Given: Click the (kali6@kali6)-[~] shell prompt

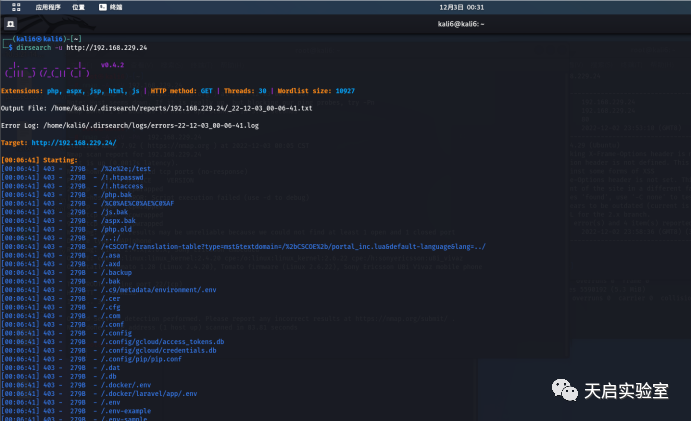Looking at the screenshot, I should (x=46, y=39).
